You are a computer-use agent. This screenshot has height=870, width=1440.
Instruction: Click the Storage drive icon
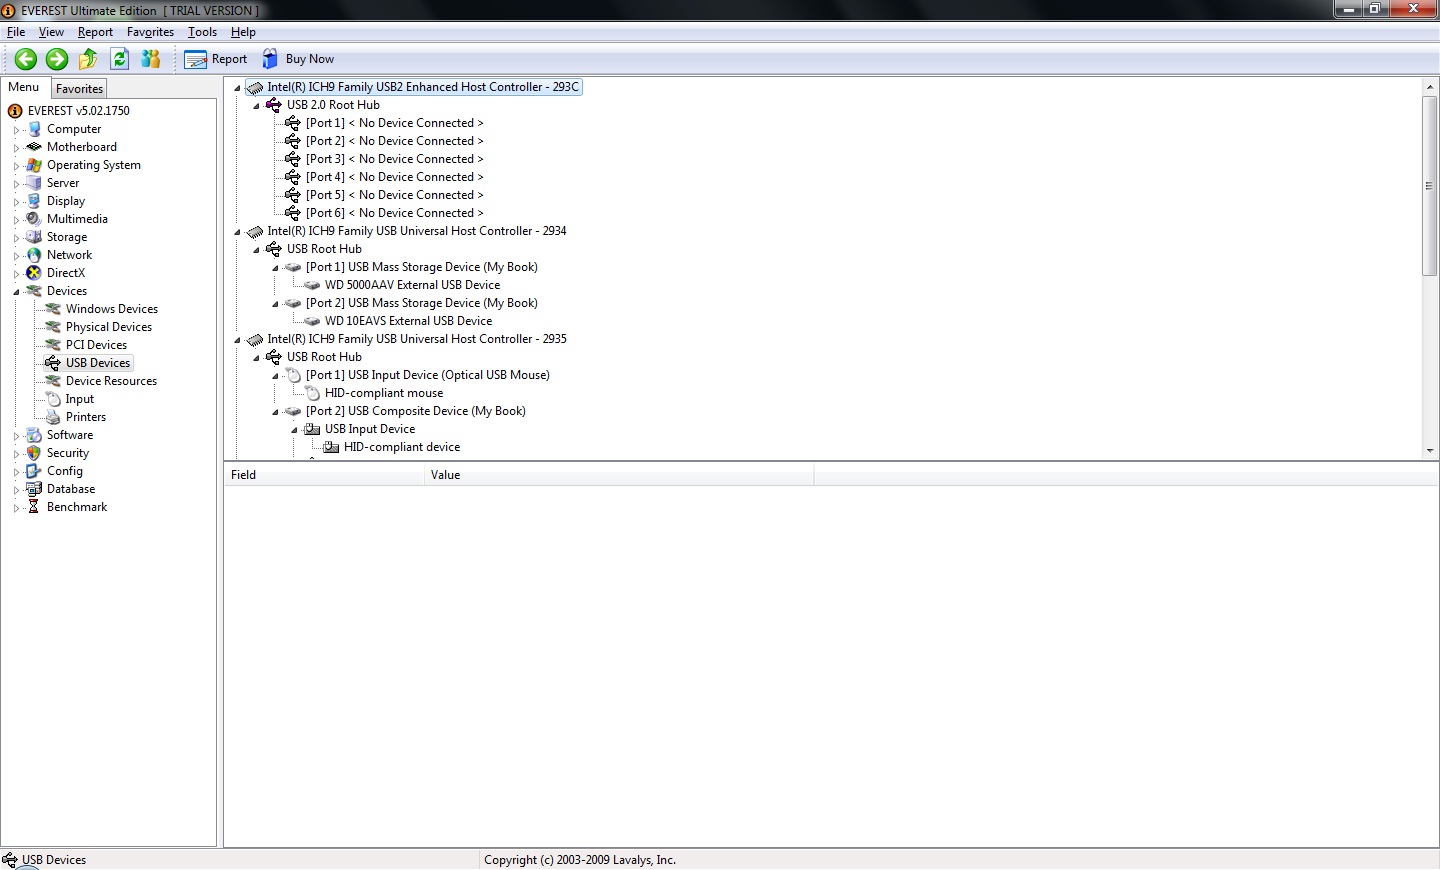pyautogui.click(x=34, y=237)
